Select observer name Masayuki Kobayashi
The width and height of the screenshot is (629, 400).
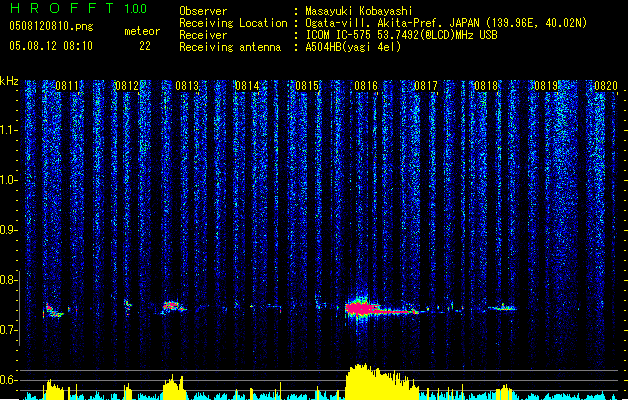(x=359, y=11)
